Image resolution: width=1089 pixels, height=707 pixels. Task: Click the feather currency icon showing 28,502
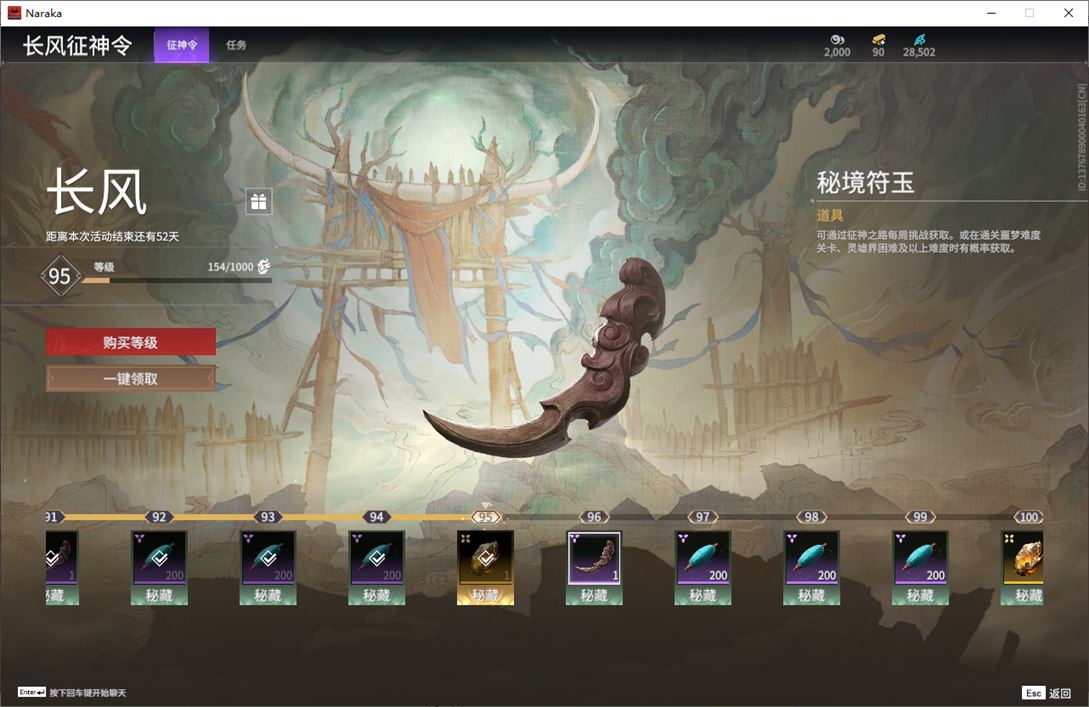[x=919, y=40]
